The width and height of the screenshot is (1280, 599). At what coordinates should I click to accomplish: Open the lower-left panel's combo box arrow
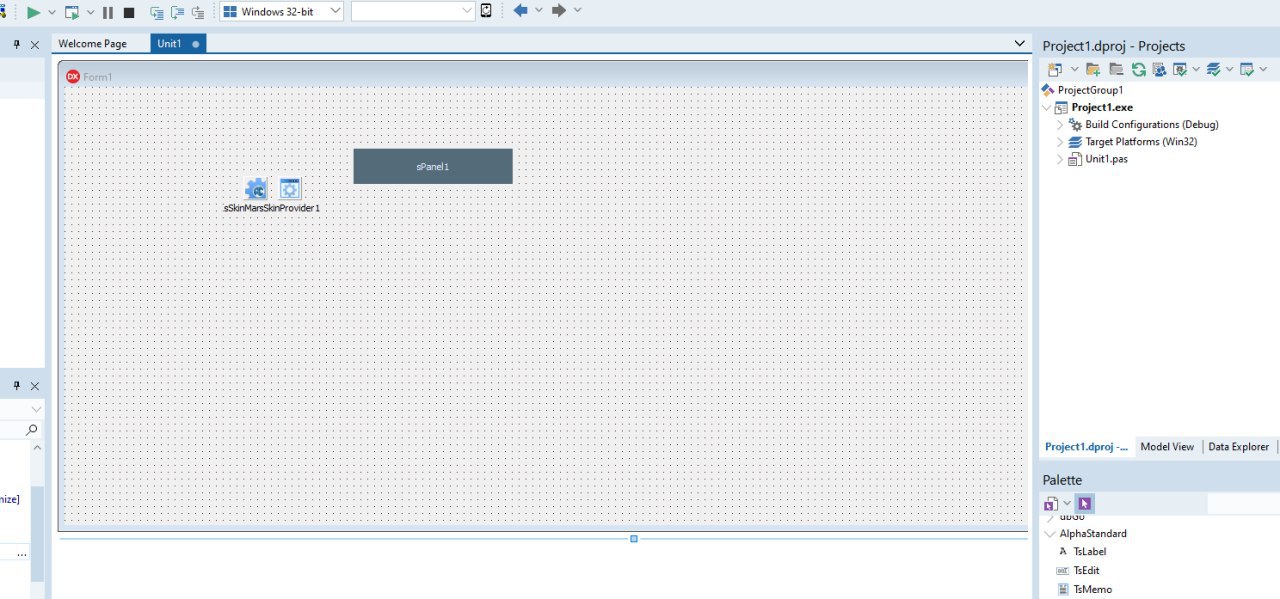click(36, 409)
